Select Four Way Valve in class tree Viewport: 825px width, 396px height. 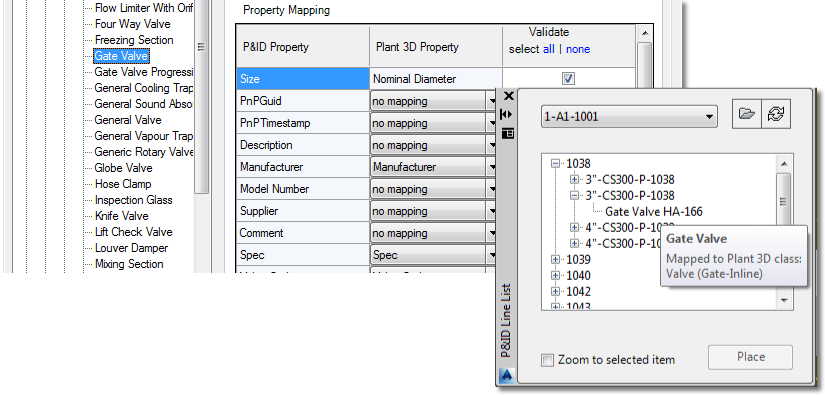click(133, 24)
